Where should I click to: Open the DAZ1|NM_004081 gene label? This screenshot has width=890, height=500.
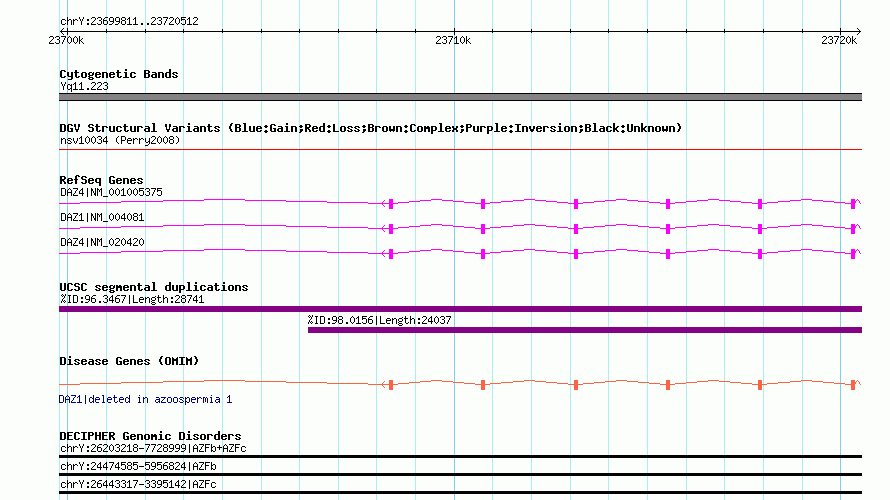(102, 217)
